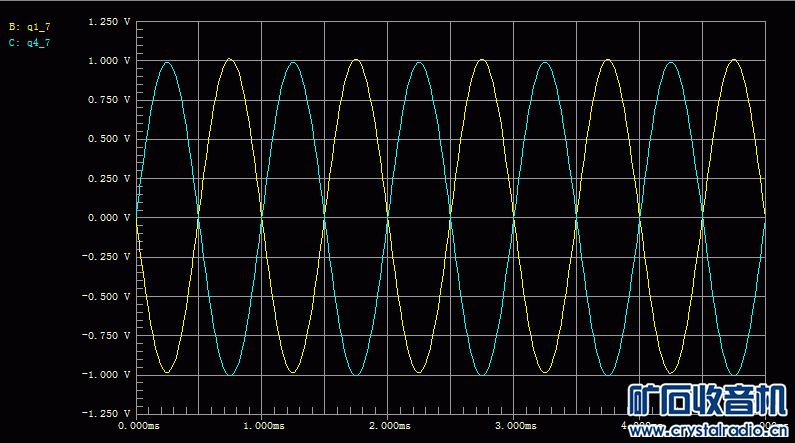This screenshot has height=443, width=795.
Task: Click the -0.500 V axis label
Action: [106, 297]
